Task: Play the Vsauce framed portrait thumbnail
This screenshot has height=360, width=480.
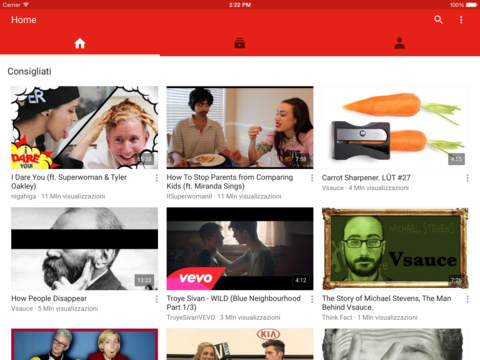Action: [395, 249]
